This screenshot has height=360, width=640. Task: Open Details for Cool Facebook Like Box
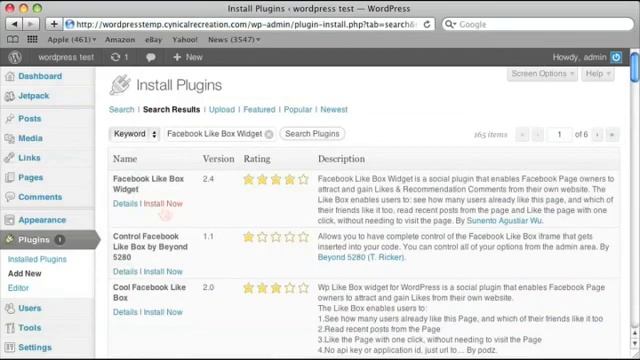pyautogui.click(x=125, y=312)
